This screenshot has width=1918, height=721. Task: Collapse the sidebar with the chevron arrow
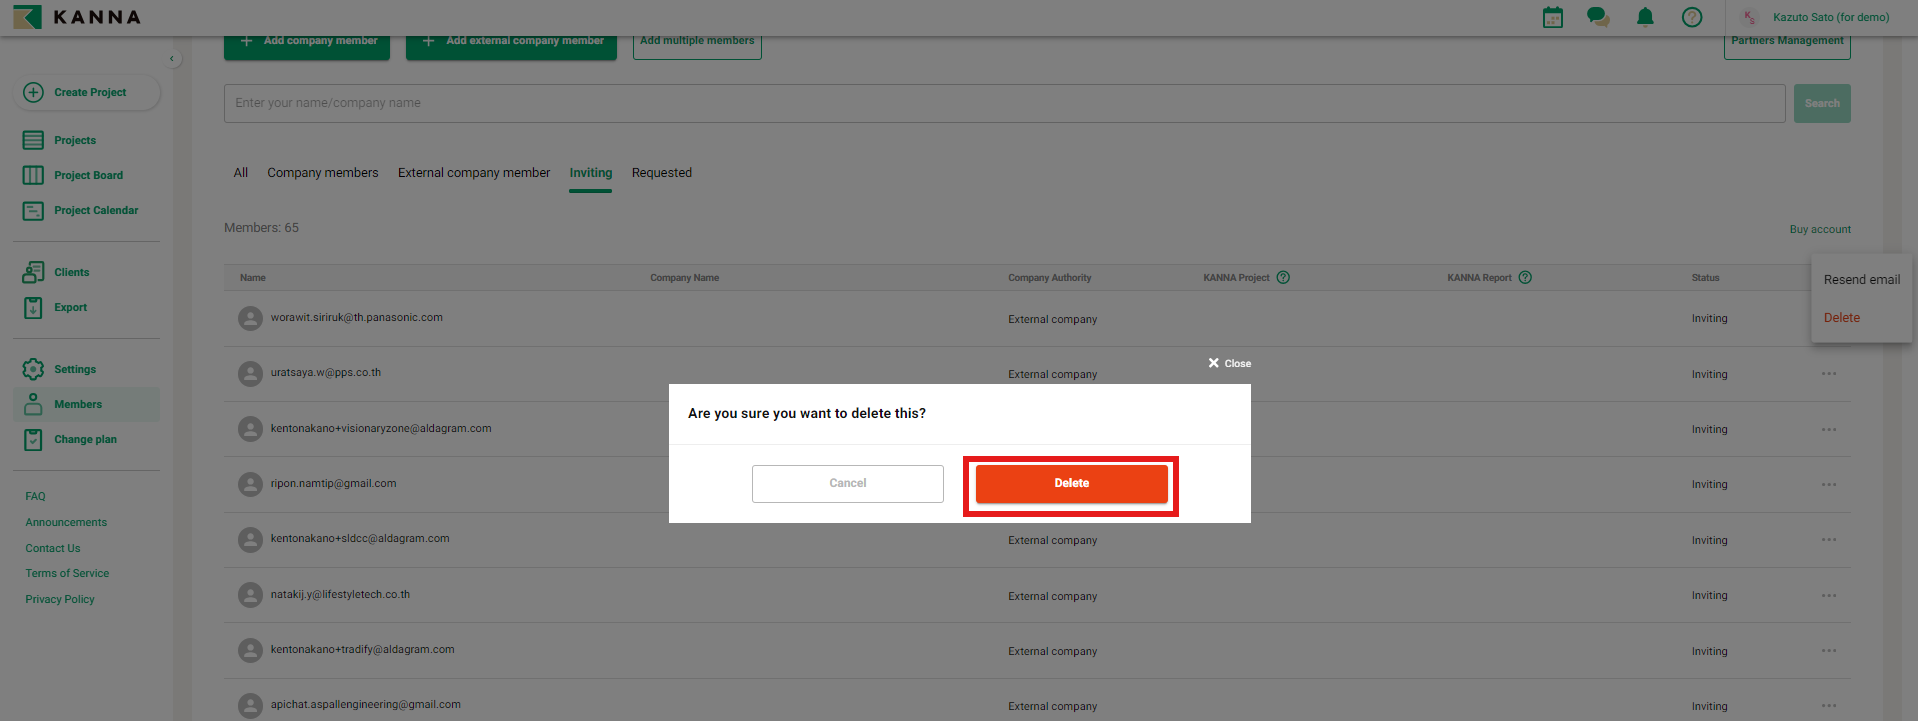(x=172, y=59)
